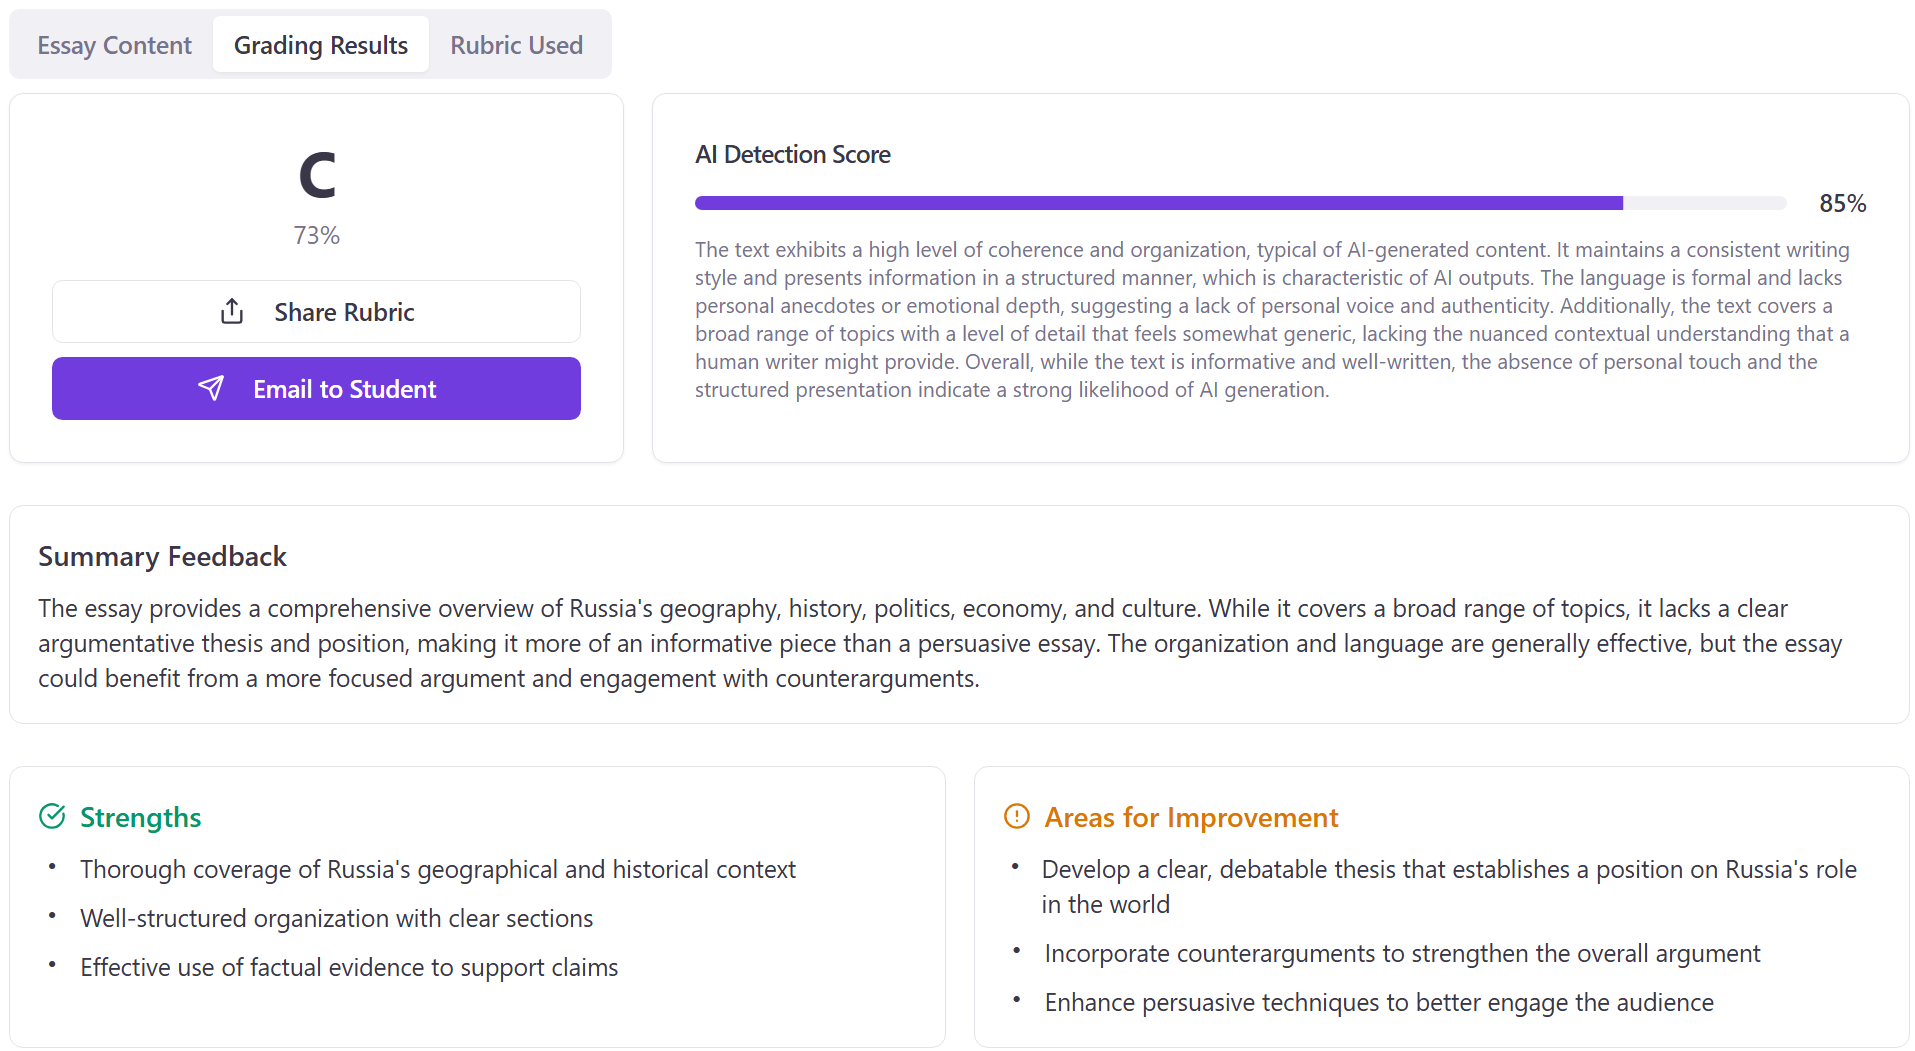Select the Summary Feedback heading

coord(162,556)
